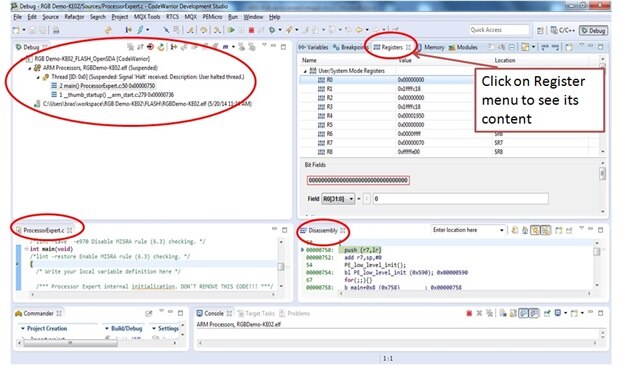
Task: Collapse the Build/Debug section in Commander
Action: coord(107,329)
